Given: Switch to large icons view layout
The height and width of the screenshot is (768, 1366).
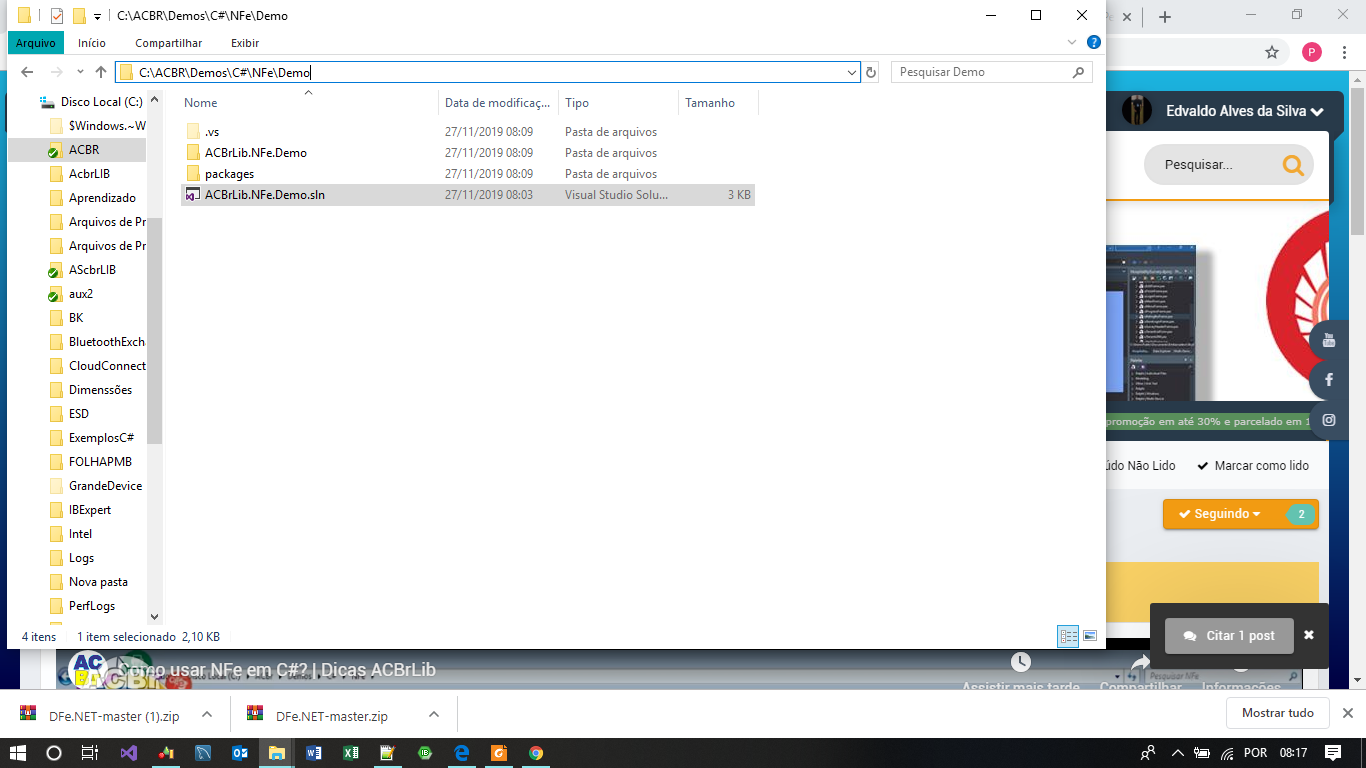Looking at the screenshot, I should coord(1090,636).
